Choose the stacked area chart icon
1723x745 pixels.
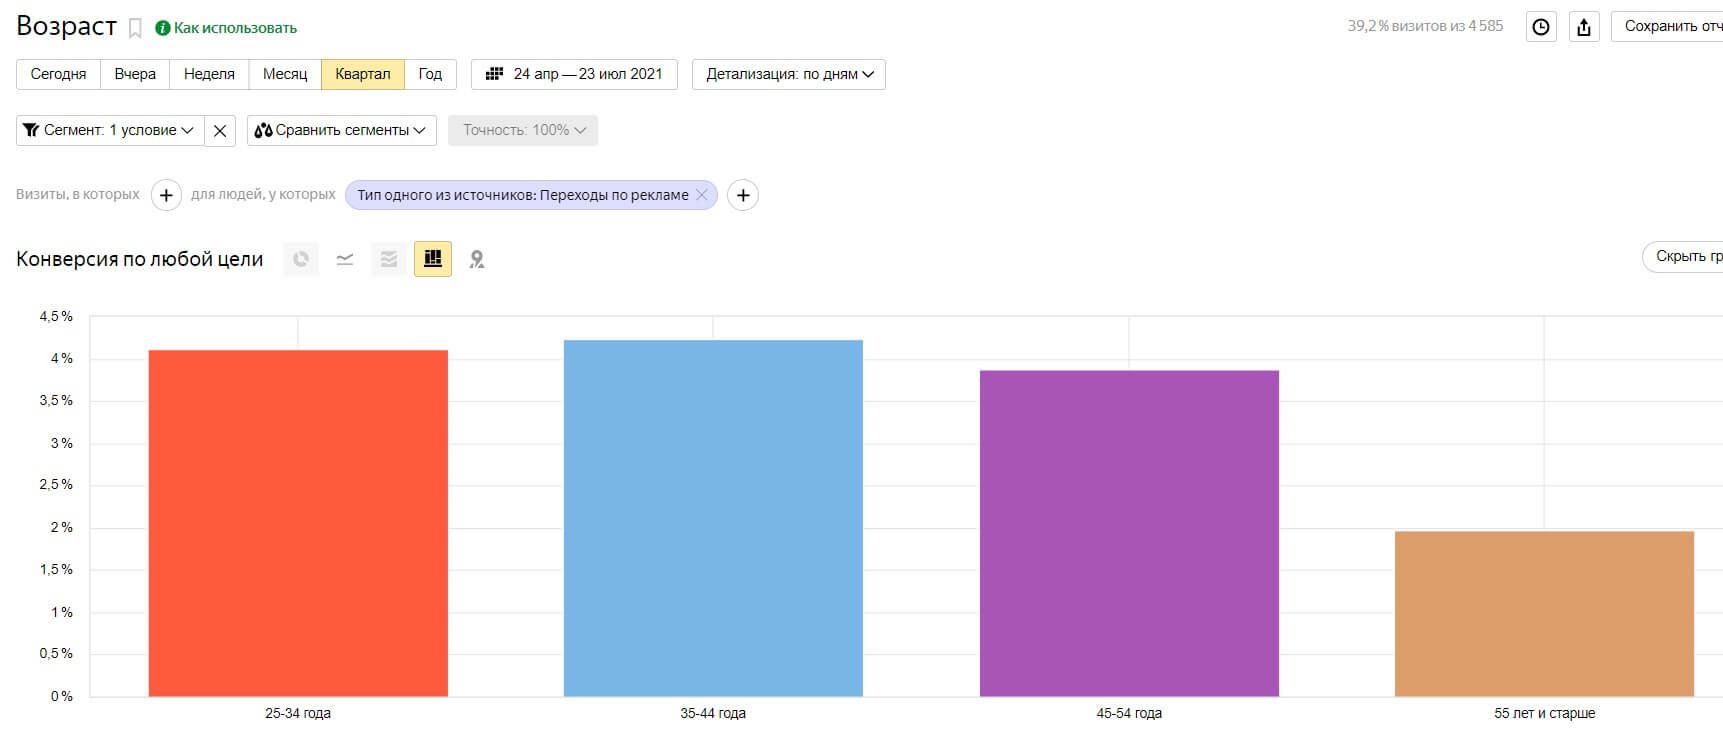point(389,259)
